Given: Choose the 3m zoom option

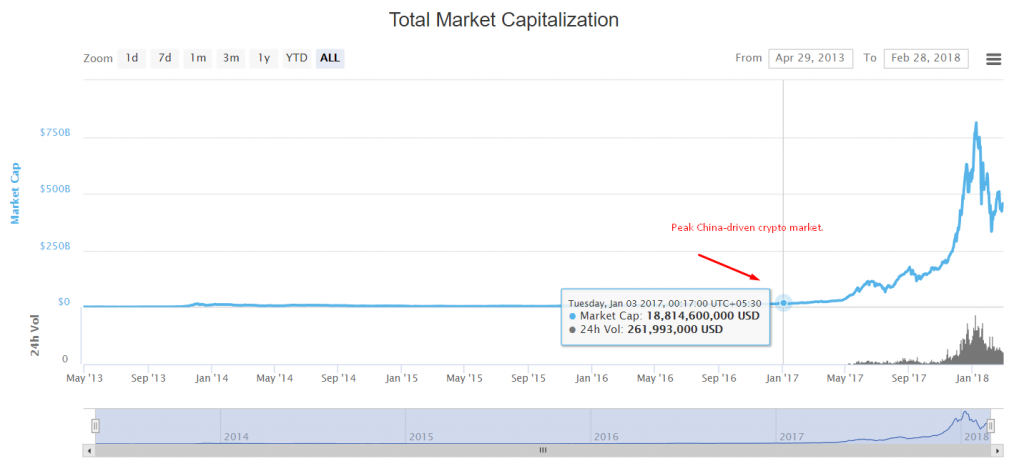Looking at the screenshot, I should 231,58.
